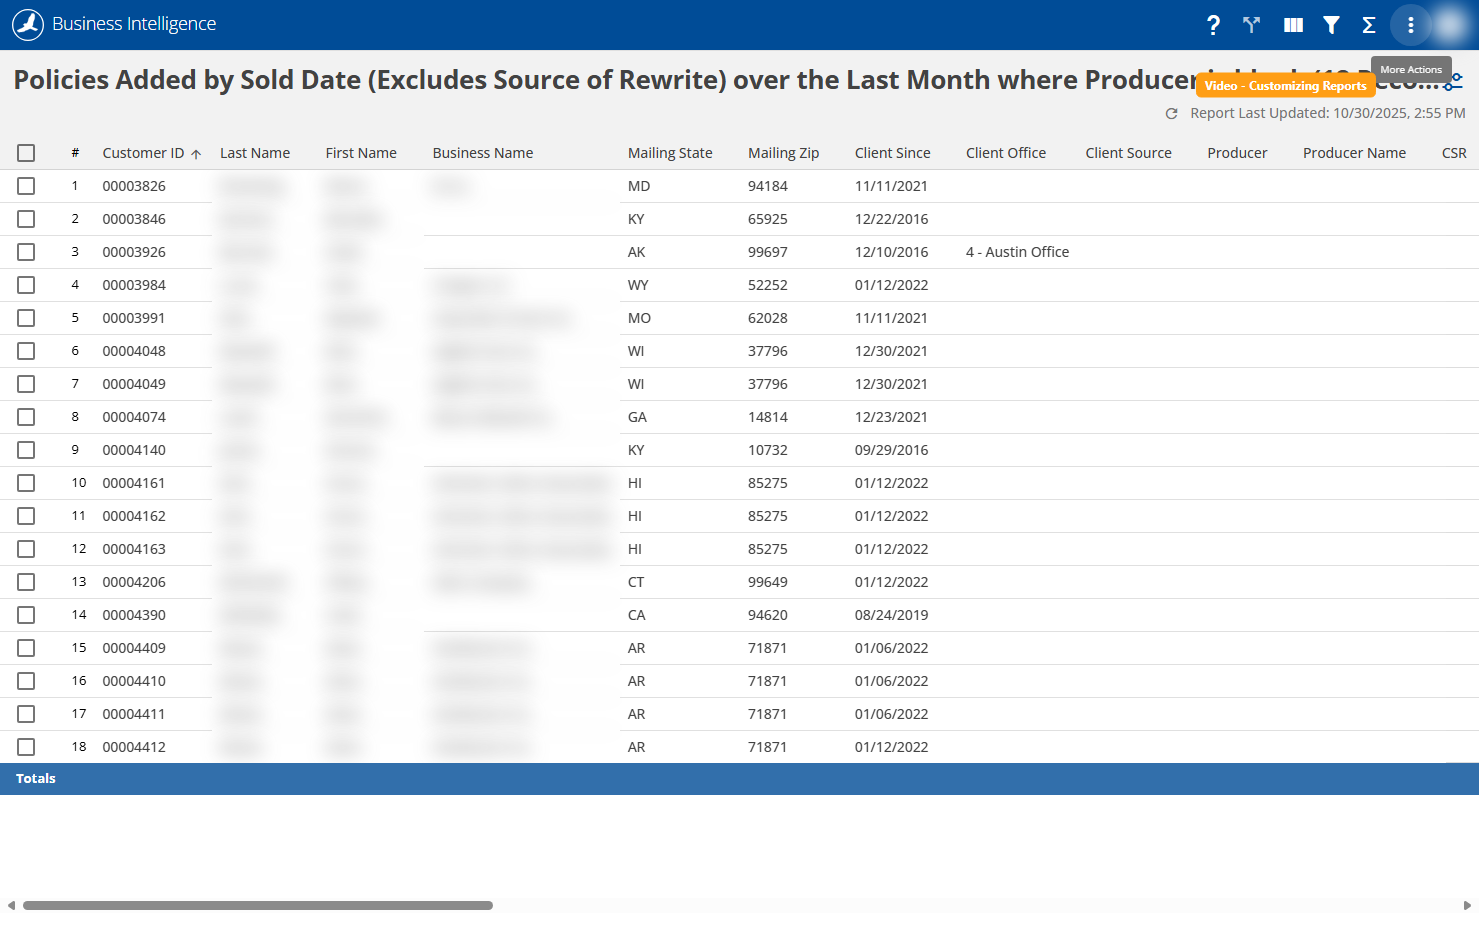The width and height of the screenshot is (1479, 926).
Task: Sort by the Client Since column
Action: pos(892,153)
